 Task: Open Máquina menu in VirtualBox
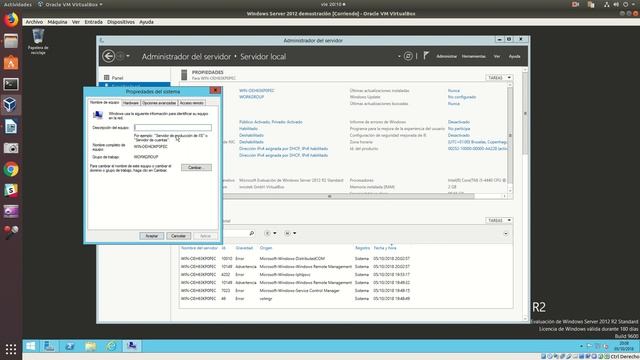point(57,22)
